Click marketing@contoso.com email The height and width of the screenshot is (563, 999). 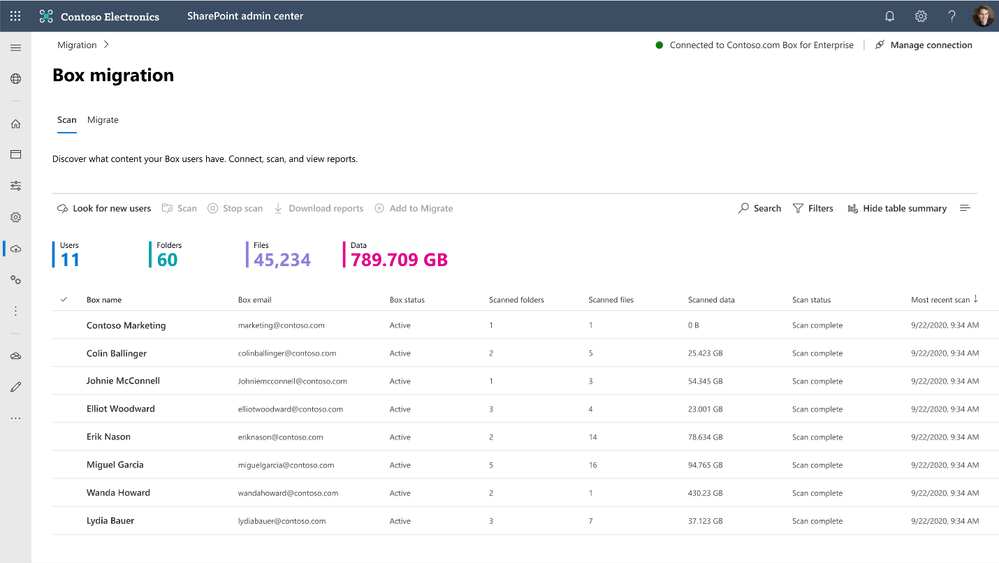point(281,325)
